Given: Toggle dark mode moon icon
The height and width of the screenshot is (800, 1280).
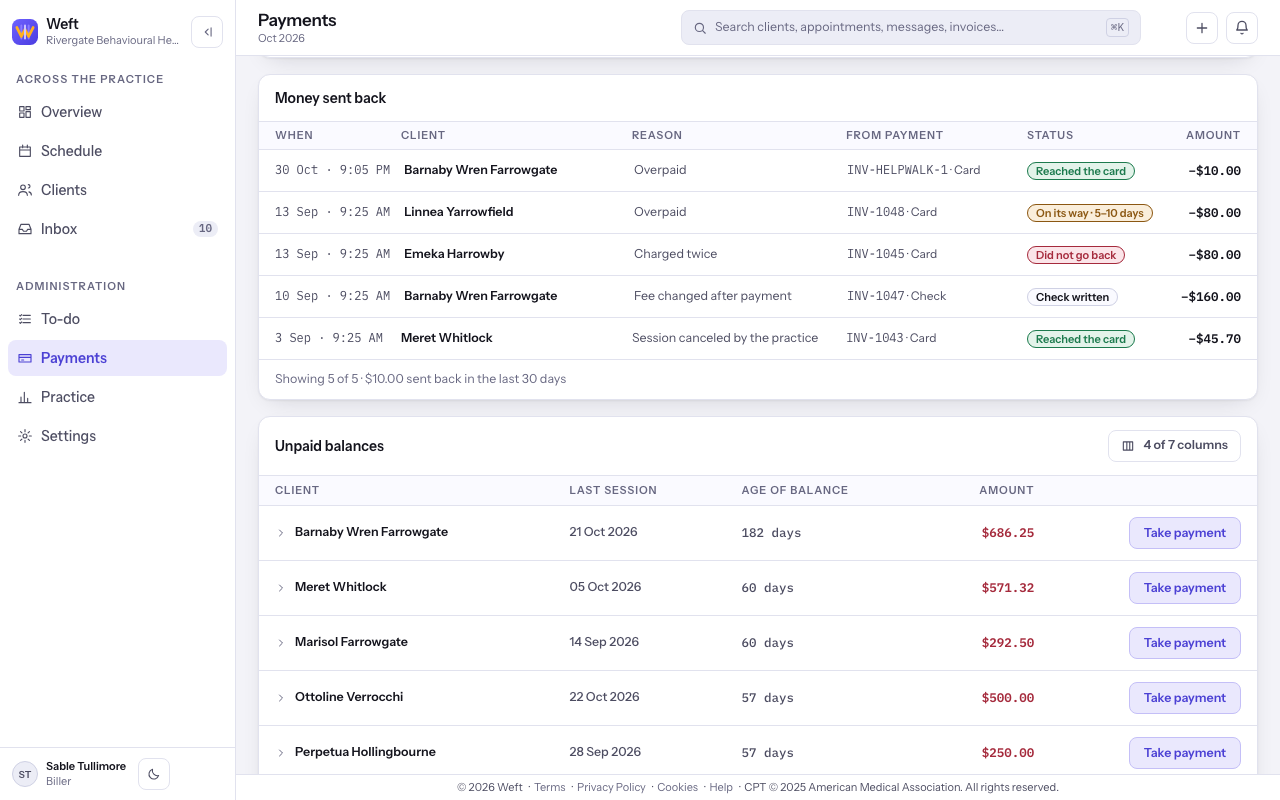Looking at the screenshot, I should tap(154, 774).
